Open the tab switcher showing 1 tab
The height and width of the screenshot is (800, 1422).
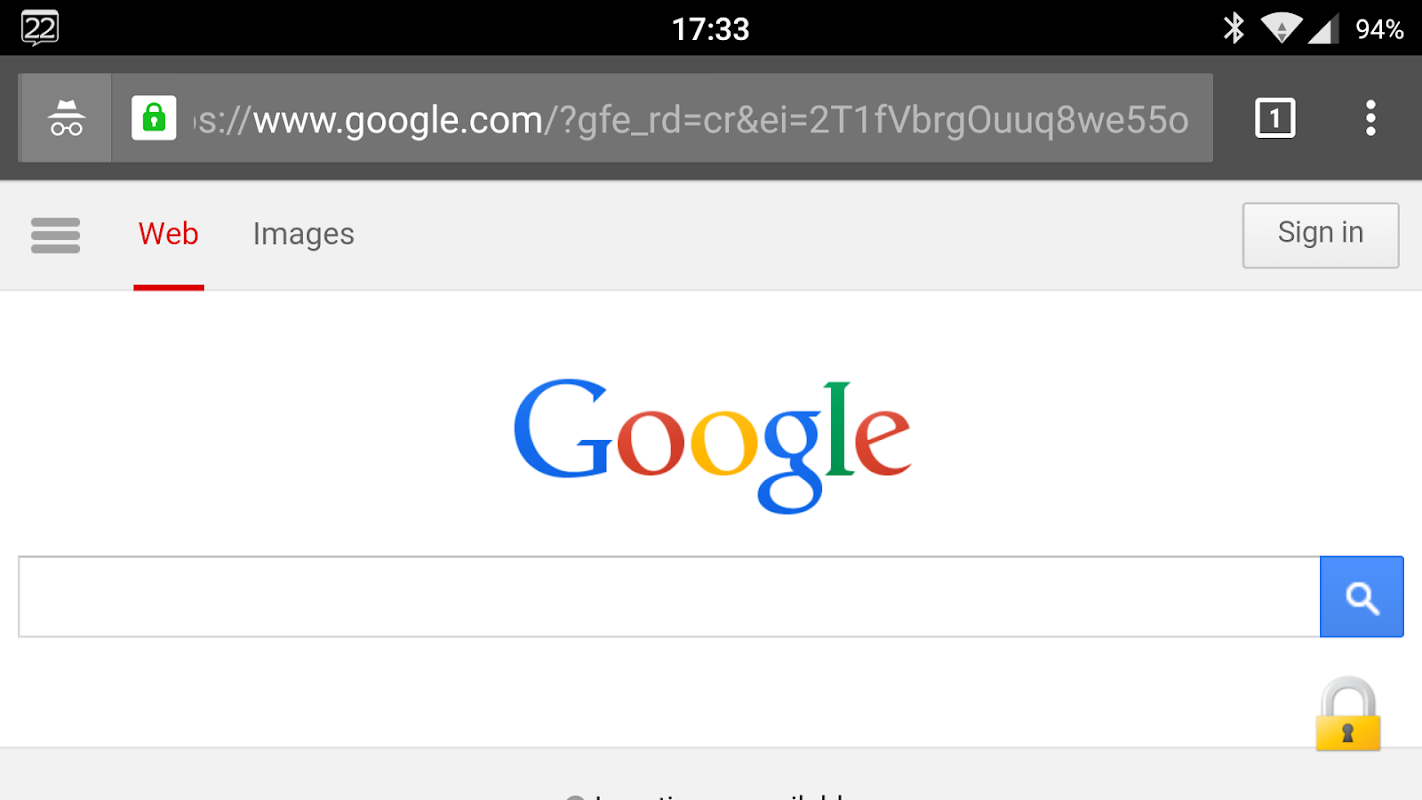[1275, 118]
